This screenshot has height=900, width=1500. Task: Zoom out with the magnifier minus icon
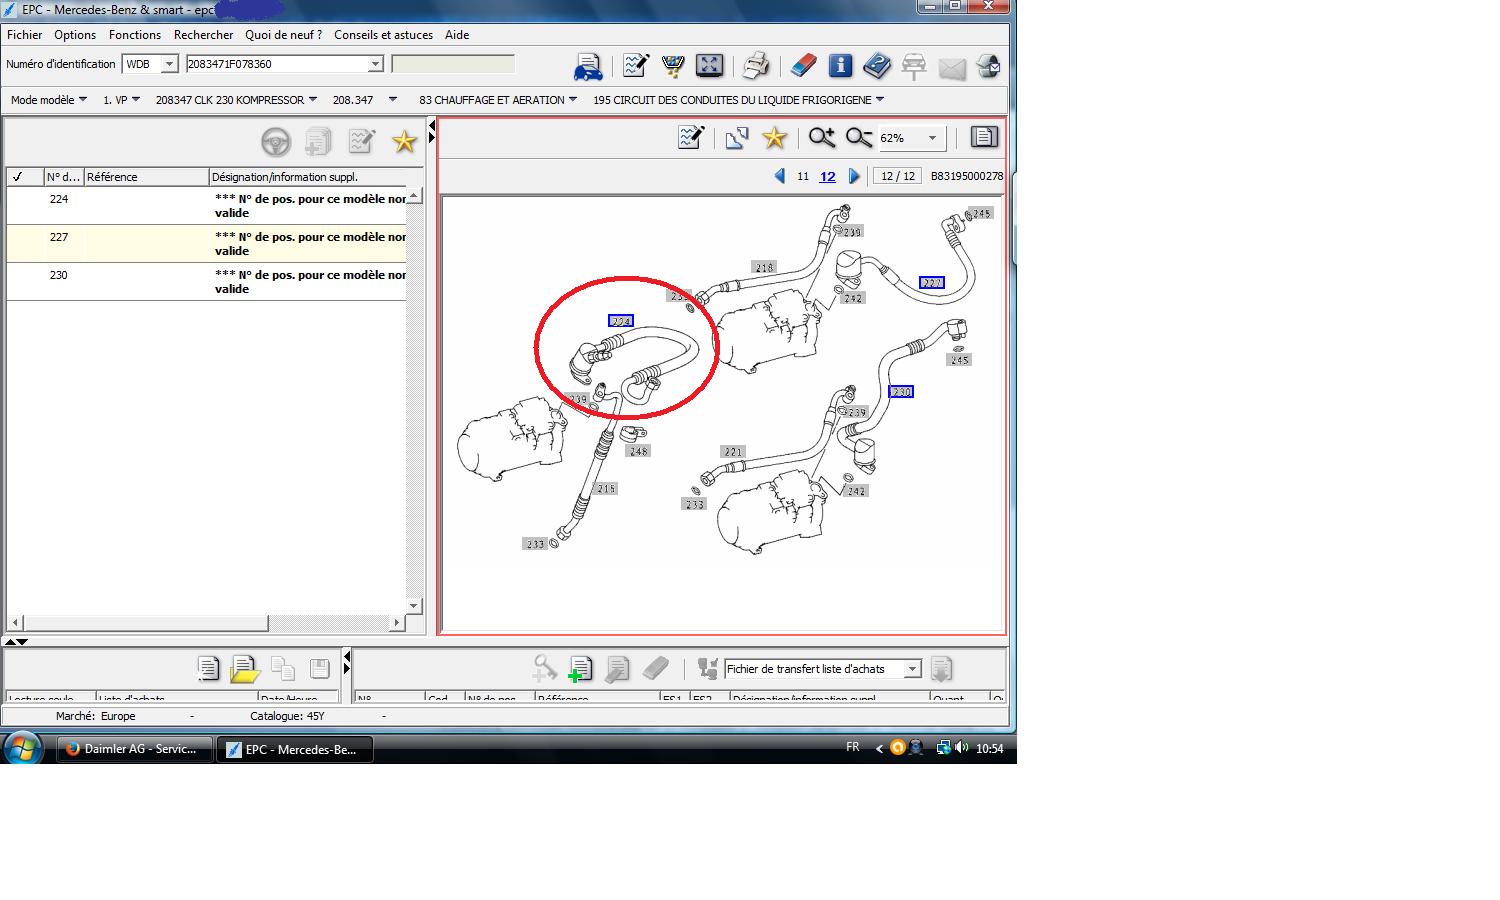[859, 138]
